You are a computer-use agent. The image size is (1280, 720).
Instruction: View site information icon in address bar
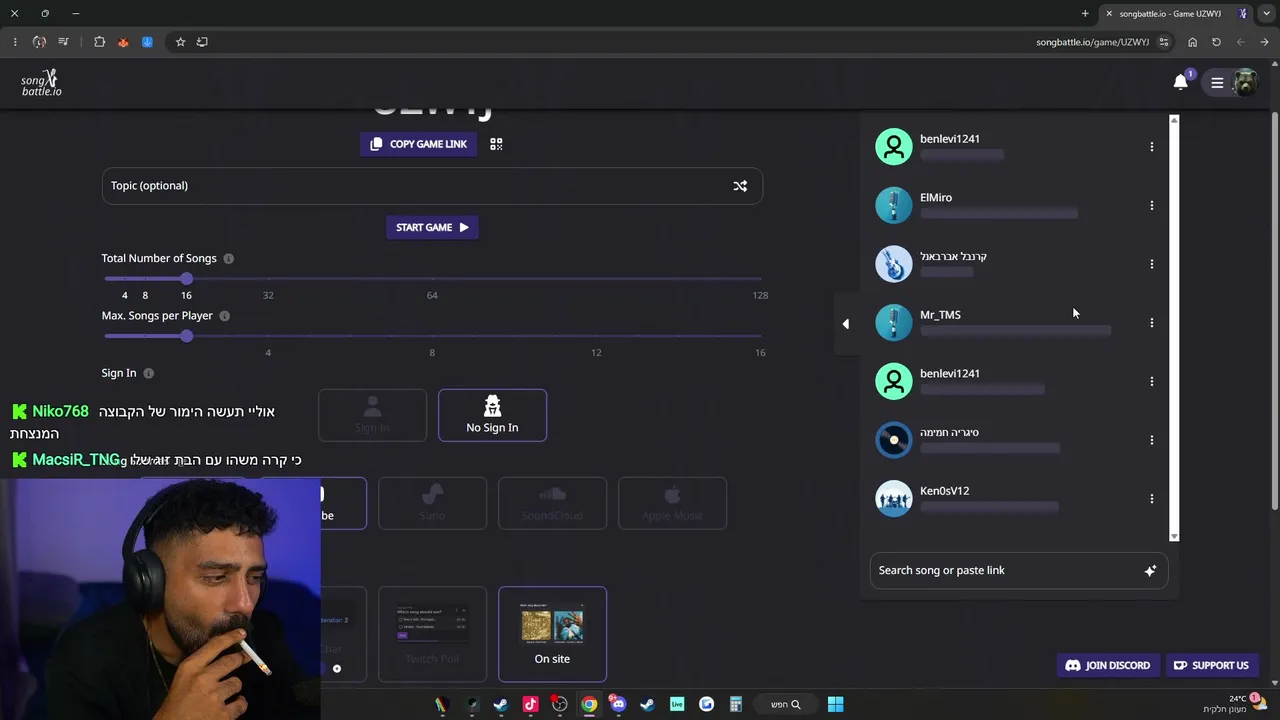coord(1164,42)
